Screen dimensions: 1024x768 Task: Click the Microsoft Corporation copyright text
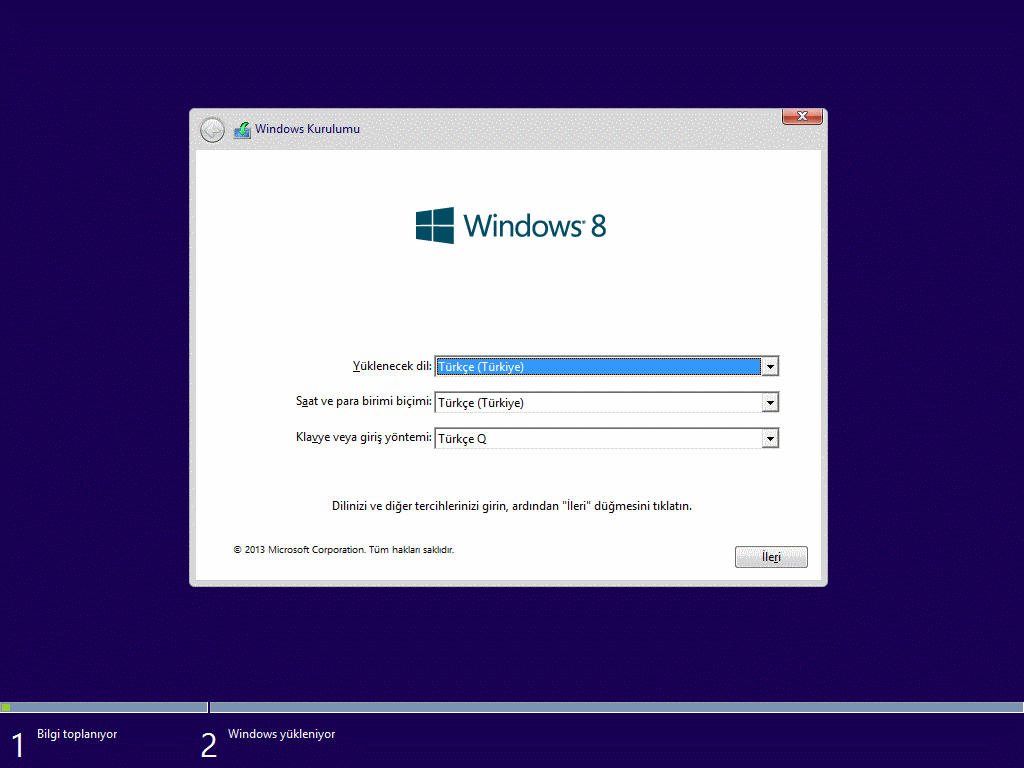(x=343, y=550)
